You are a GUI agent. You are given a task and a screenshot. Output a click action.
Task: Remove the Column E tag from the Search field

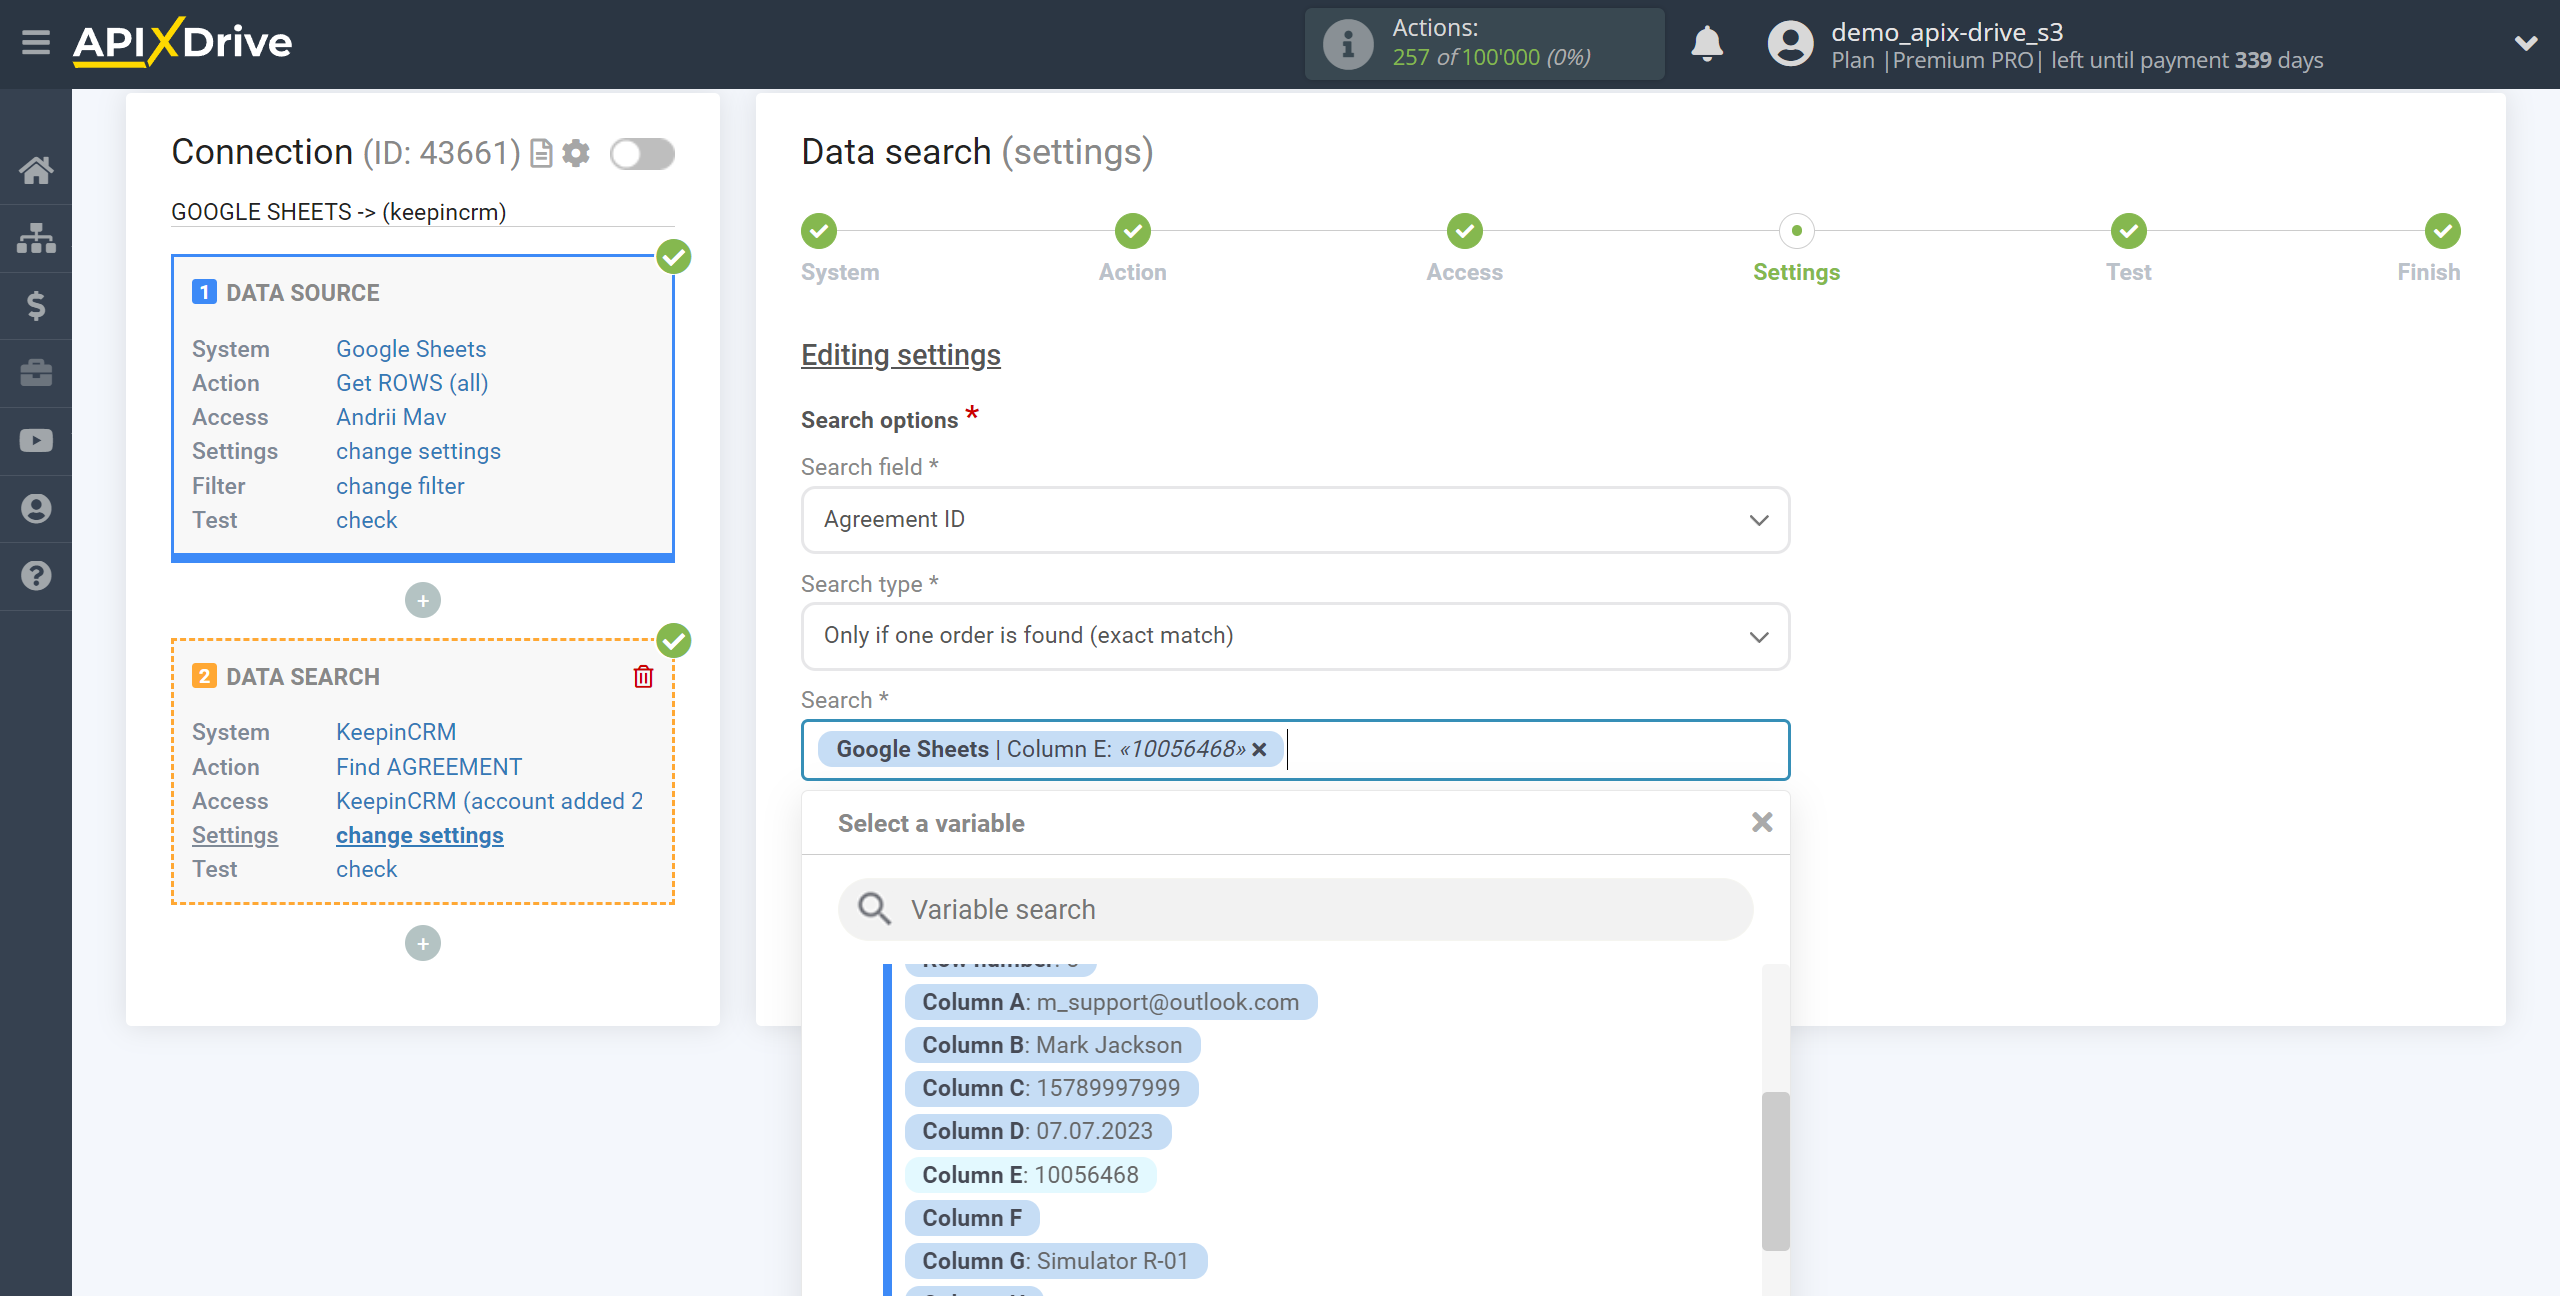click(1259, 749)
